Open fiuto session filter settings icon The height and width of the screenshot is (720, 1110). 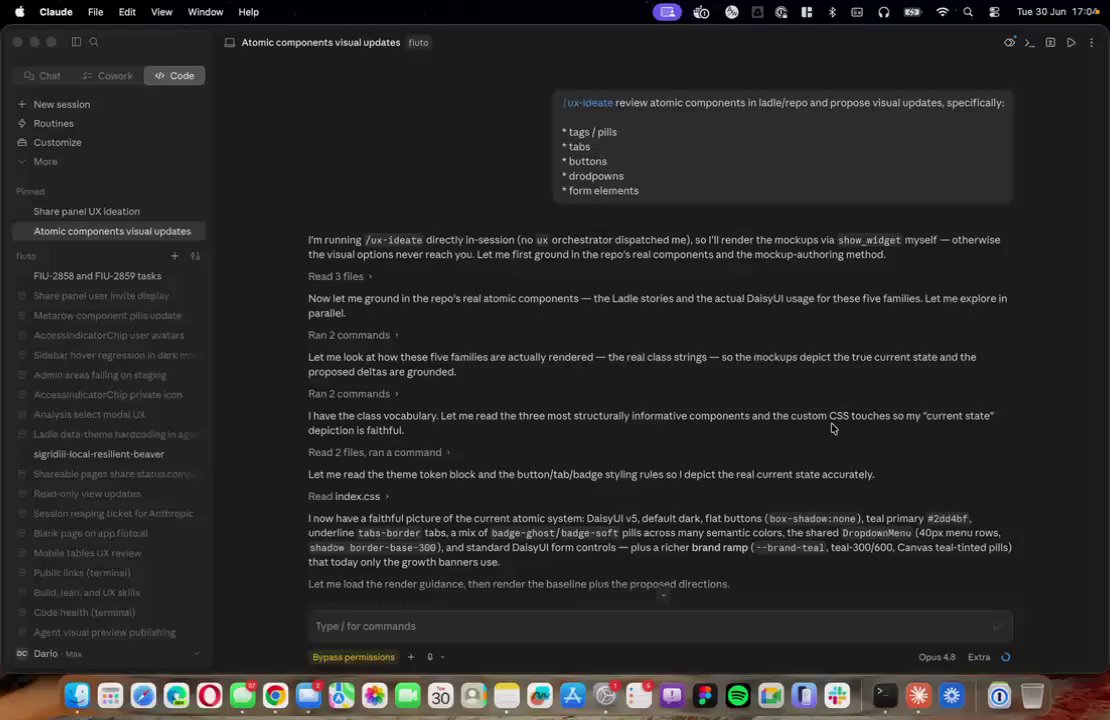195,256
